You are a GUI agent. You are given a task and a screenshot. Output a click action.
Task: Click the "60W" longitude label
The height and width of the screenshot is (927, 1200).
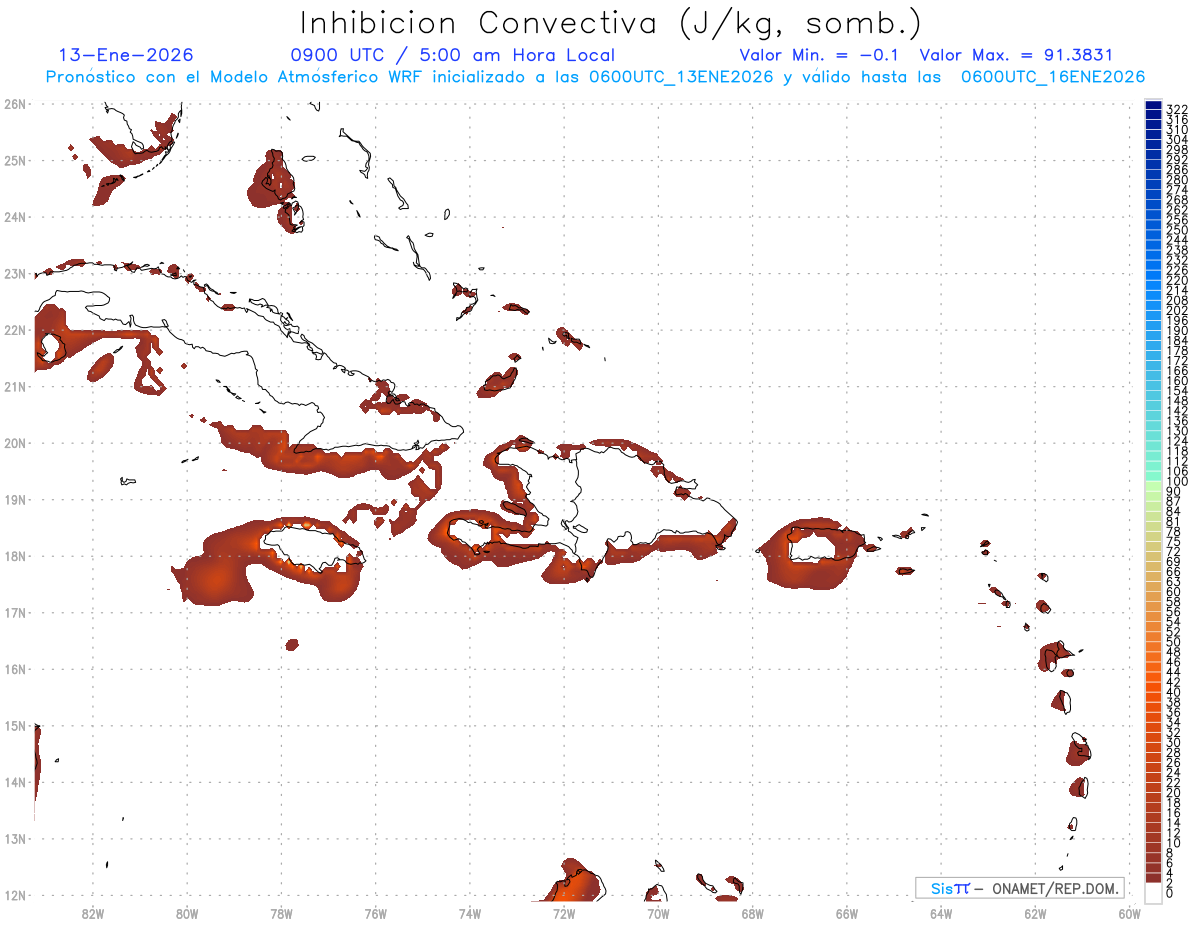click(1130, 913)
